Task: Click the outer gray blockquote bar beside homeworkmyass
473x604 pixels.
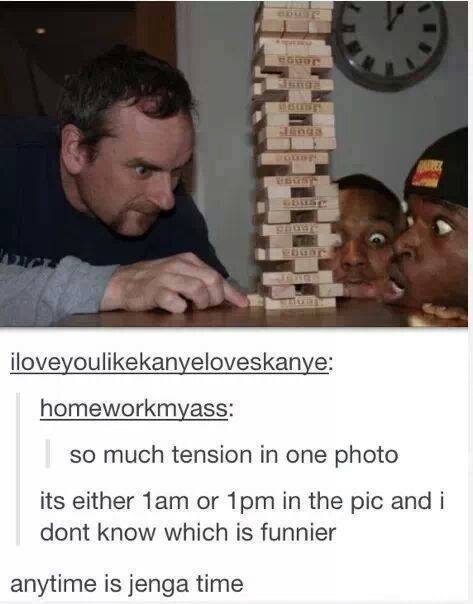Action: click(18, 468)
